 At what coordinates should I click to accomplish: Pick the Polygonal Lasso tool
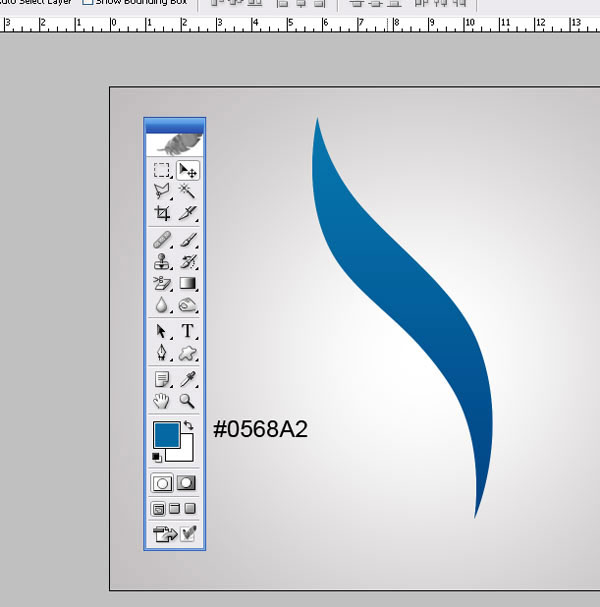(161, 190)
